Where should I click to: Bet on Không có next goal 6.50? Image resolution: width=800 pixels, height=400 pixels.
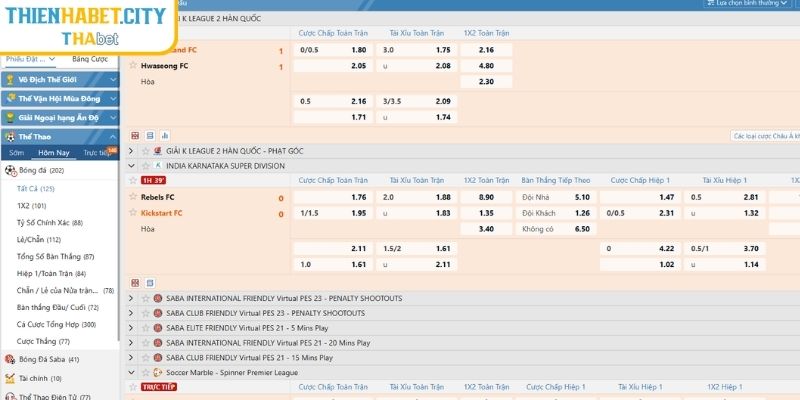tap(556, 229)
